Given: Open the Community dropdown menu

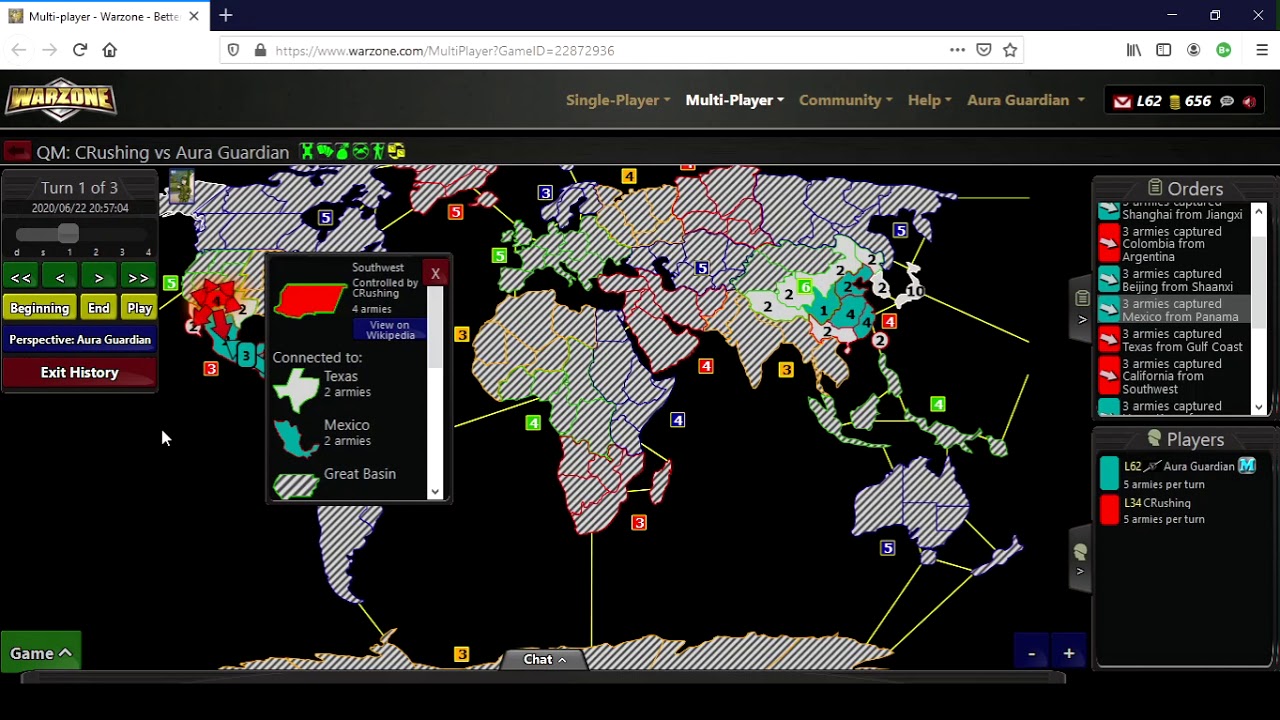Looking at the screenshot, I should pos(845,100).
